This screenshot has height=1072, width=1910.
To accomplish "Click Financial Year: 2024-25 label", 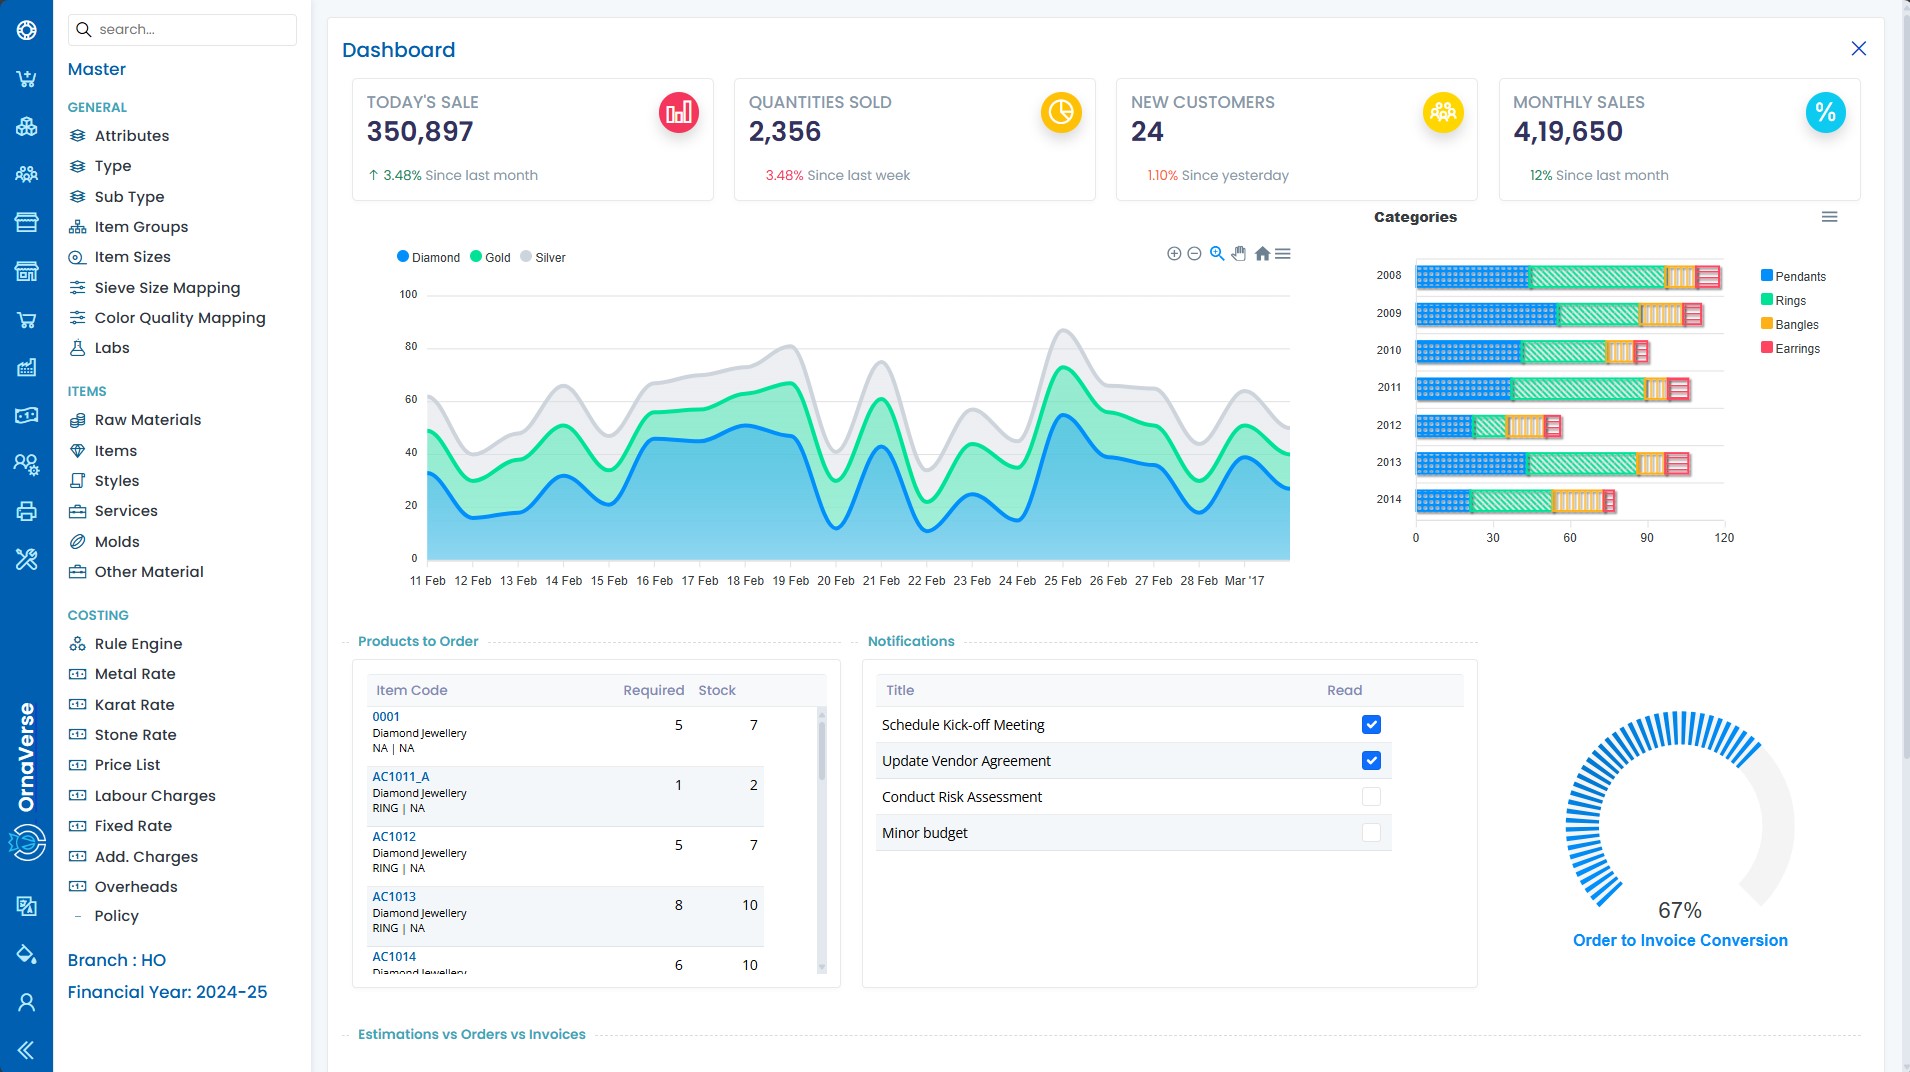I will tap(167, 993).
